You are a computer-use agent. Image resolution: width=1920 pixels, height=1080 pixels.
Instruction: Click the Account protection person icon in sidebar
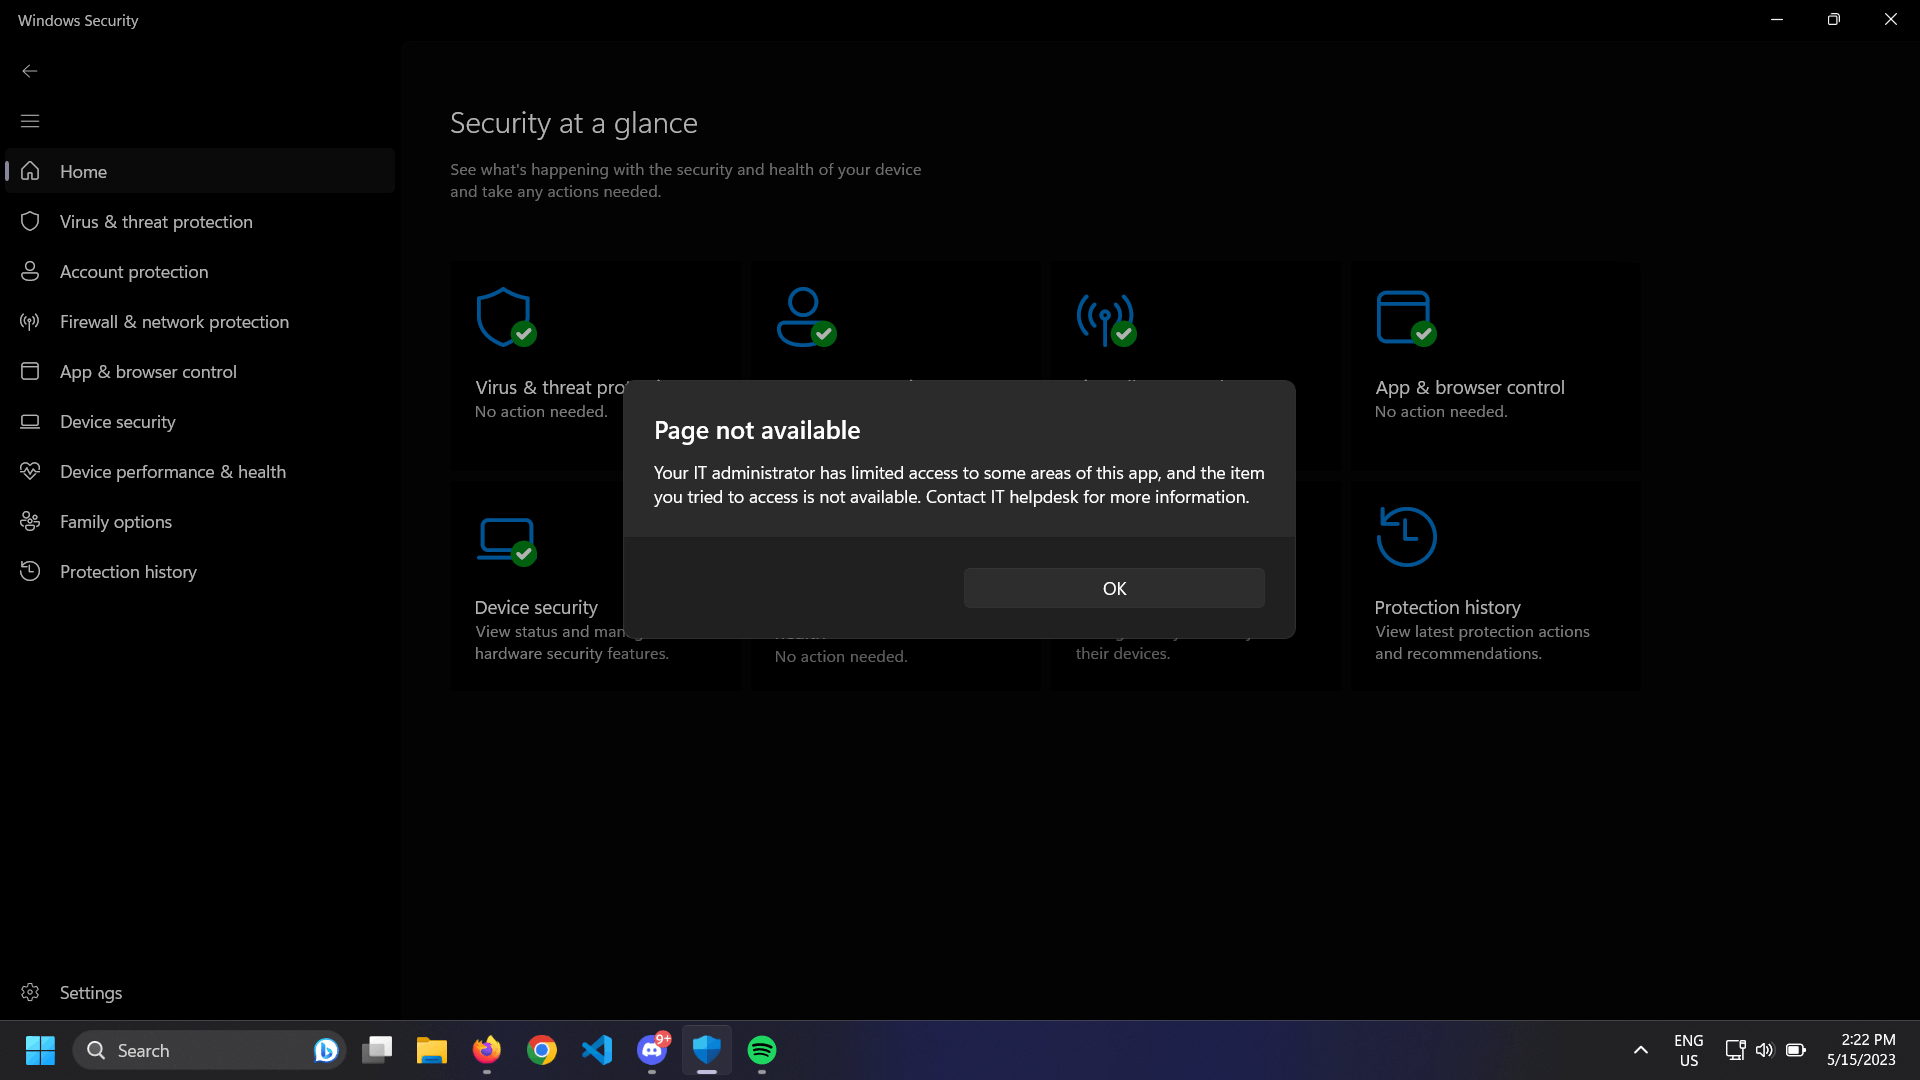point(30,271)
